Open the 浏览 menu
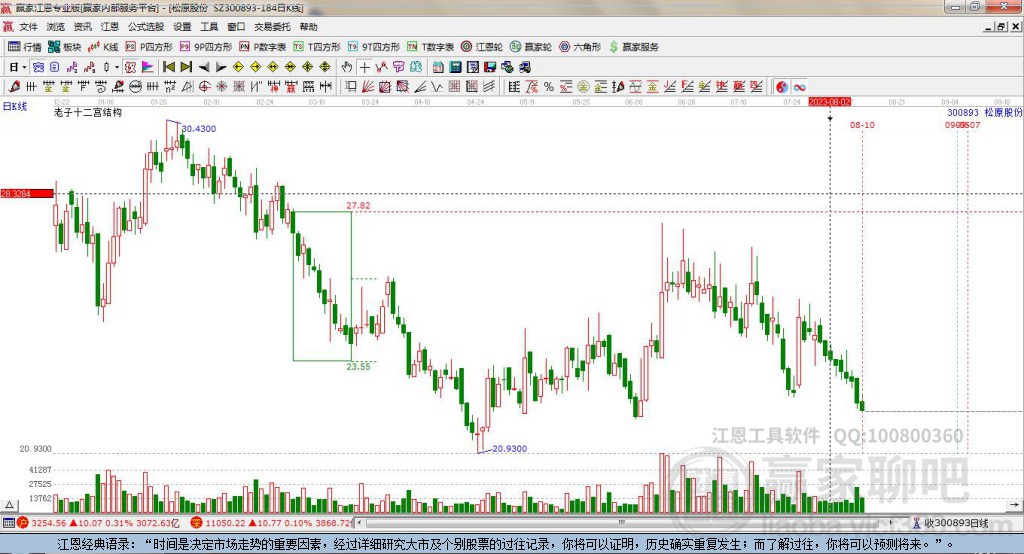Screen dimensions: 1024x554 (x=56, y=27)
